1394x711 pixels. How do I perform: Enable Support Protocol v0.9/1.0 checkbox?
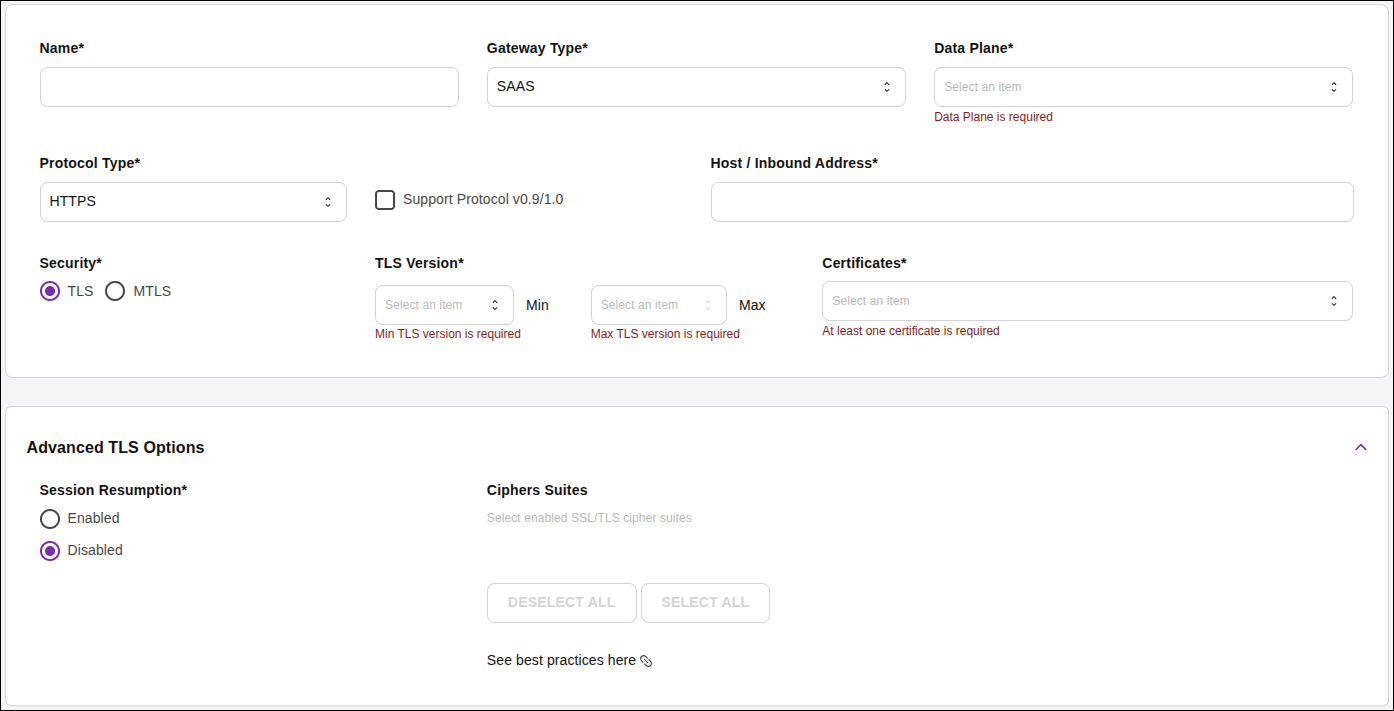pos(385,199)
